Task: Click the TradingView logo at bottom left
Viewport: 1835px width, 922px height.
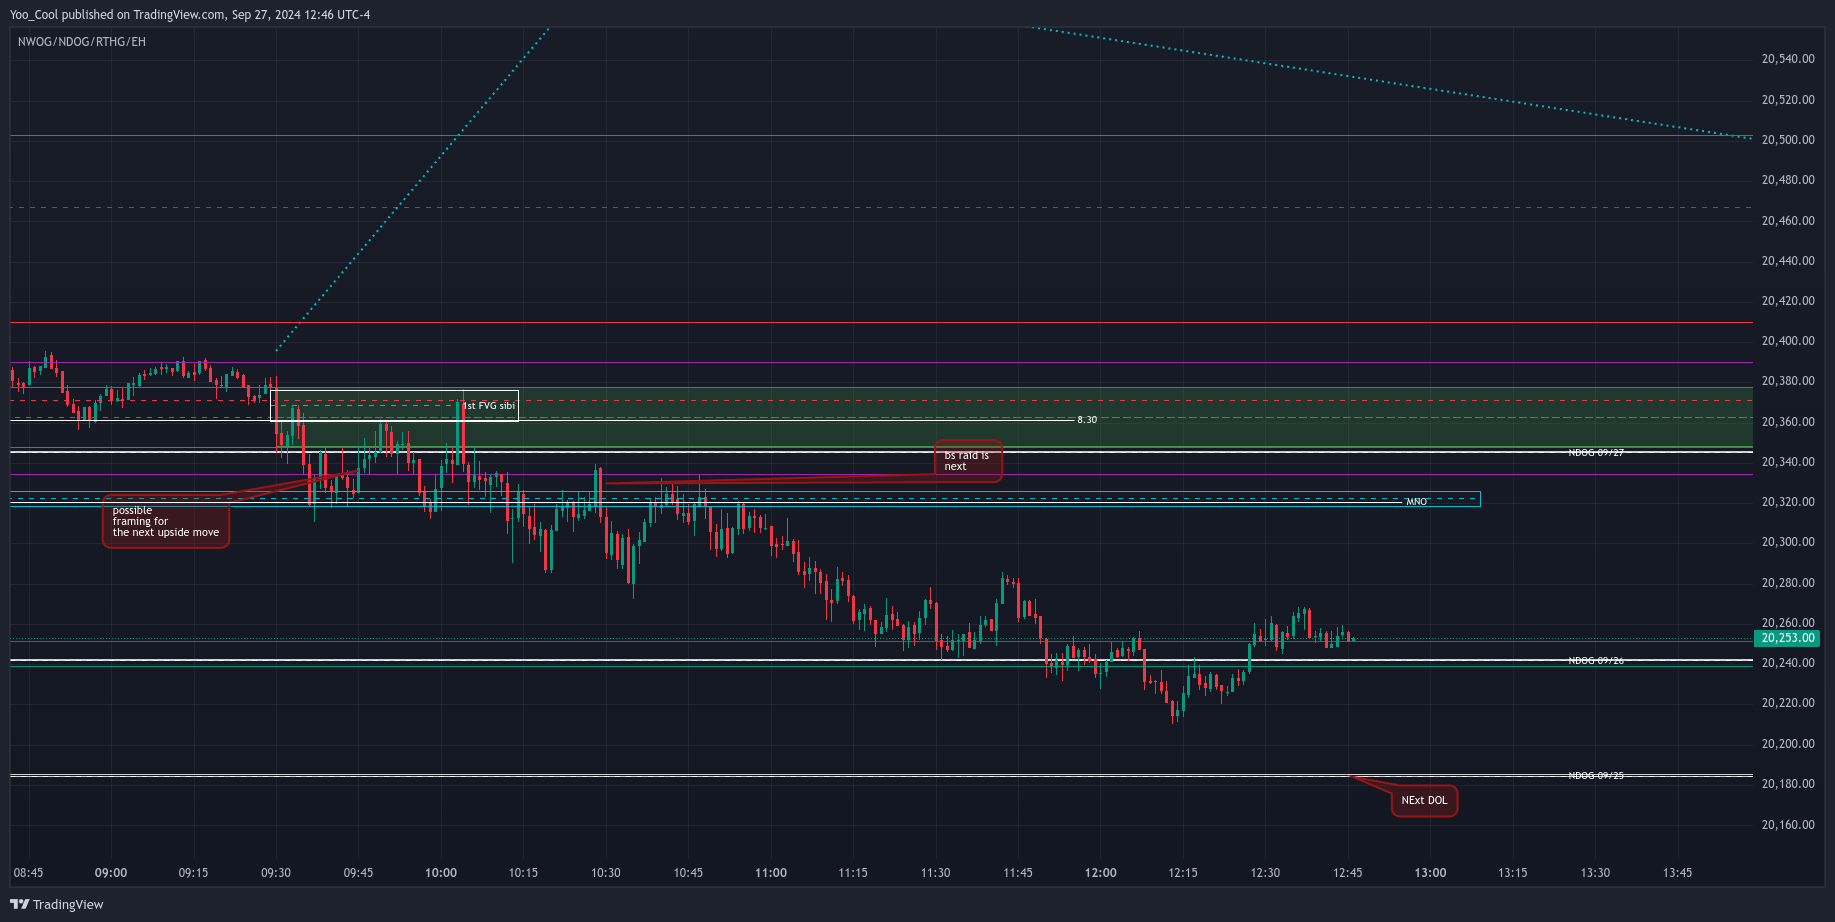Action: point(57,904)
